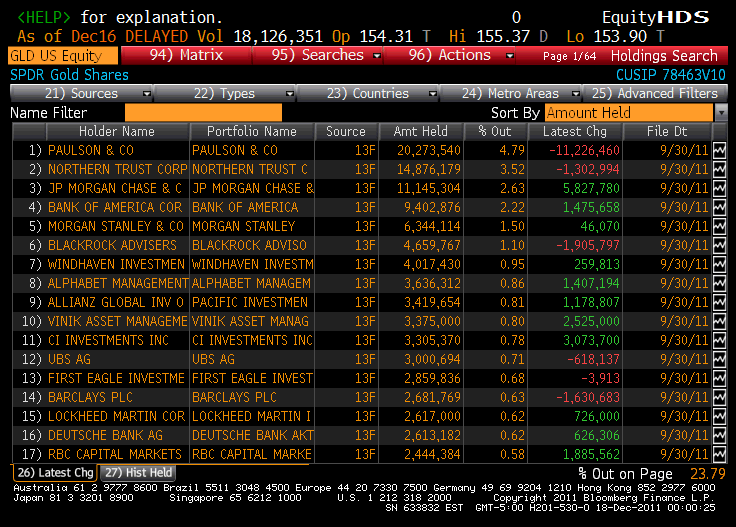Screen dimensions: 736x527
Task: Click the <HELP> for explanation text
Action: (x=120, y=17)
